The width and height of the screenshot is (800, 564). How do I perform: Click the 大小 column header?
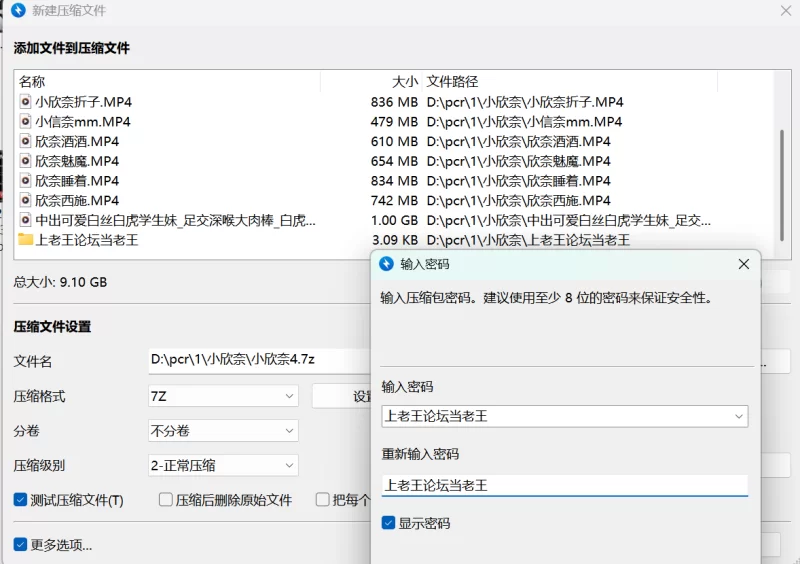click(x=404, y=81)
